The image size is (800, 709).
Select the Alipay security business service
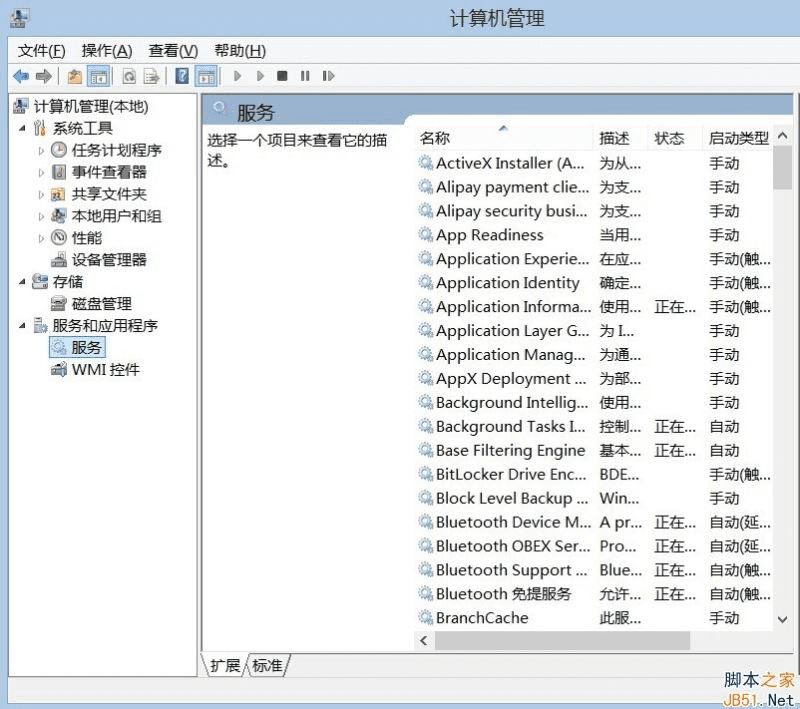[594, 211]
